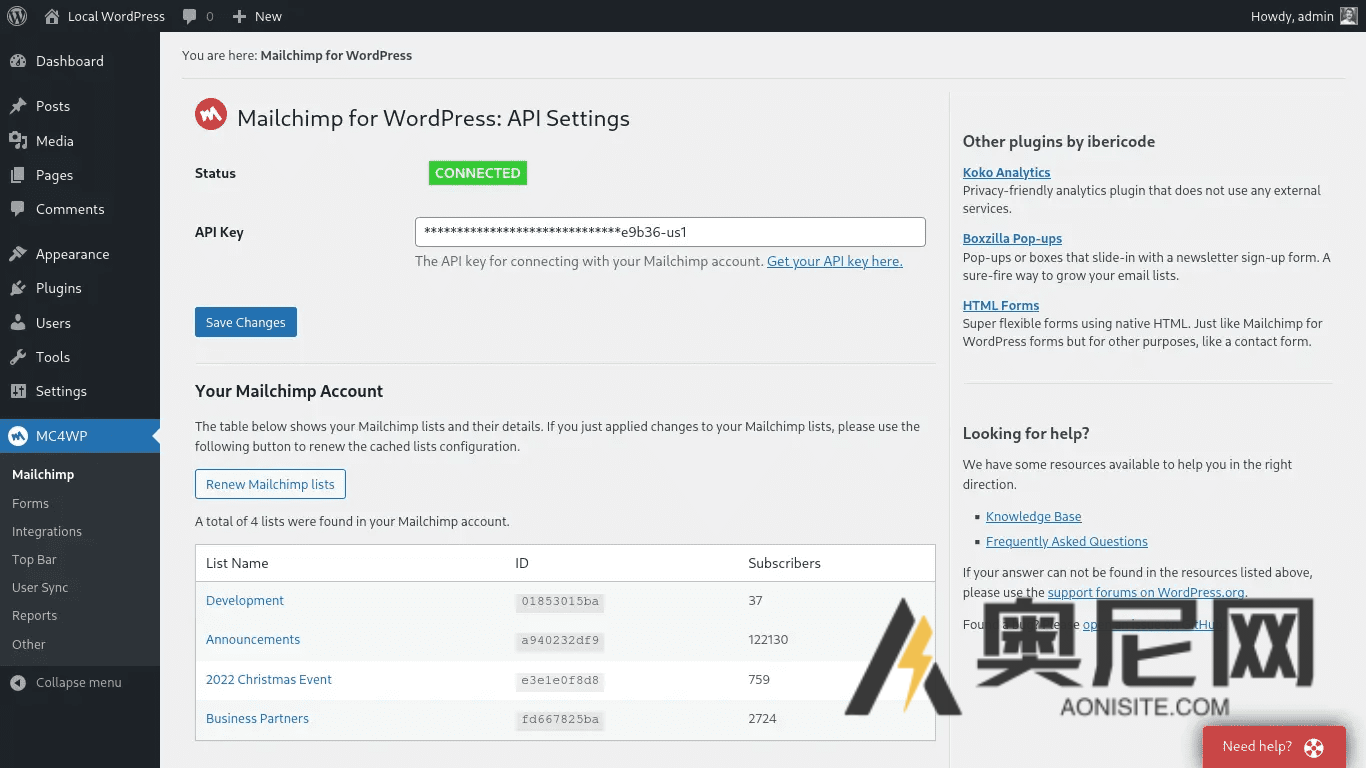1366x768 pixels.
Task: Open the Local WordPress site home icon
Action: pos(52,16)
